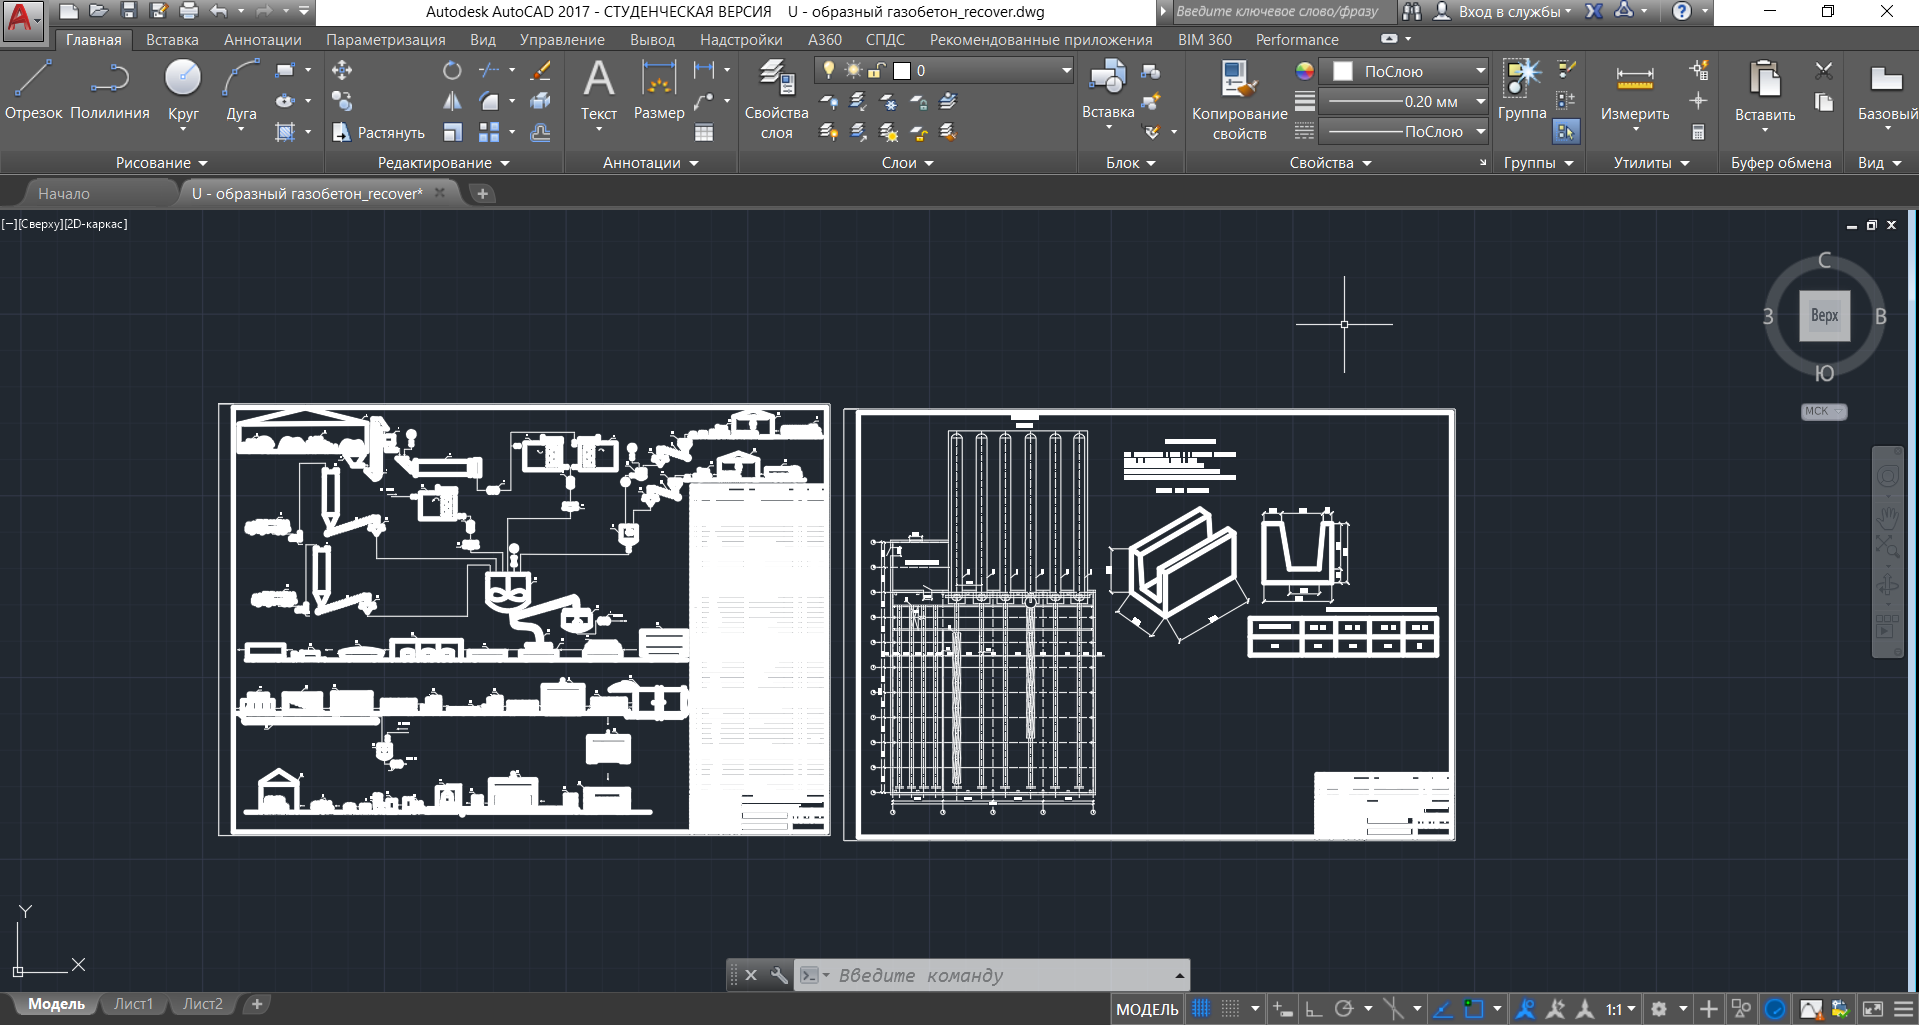
Task: Open the 1:1 annotation scale dropdown
Action: pos(1621,1009)
